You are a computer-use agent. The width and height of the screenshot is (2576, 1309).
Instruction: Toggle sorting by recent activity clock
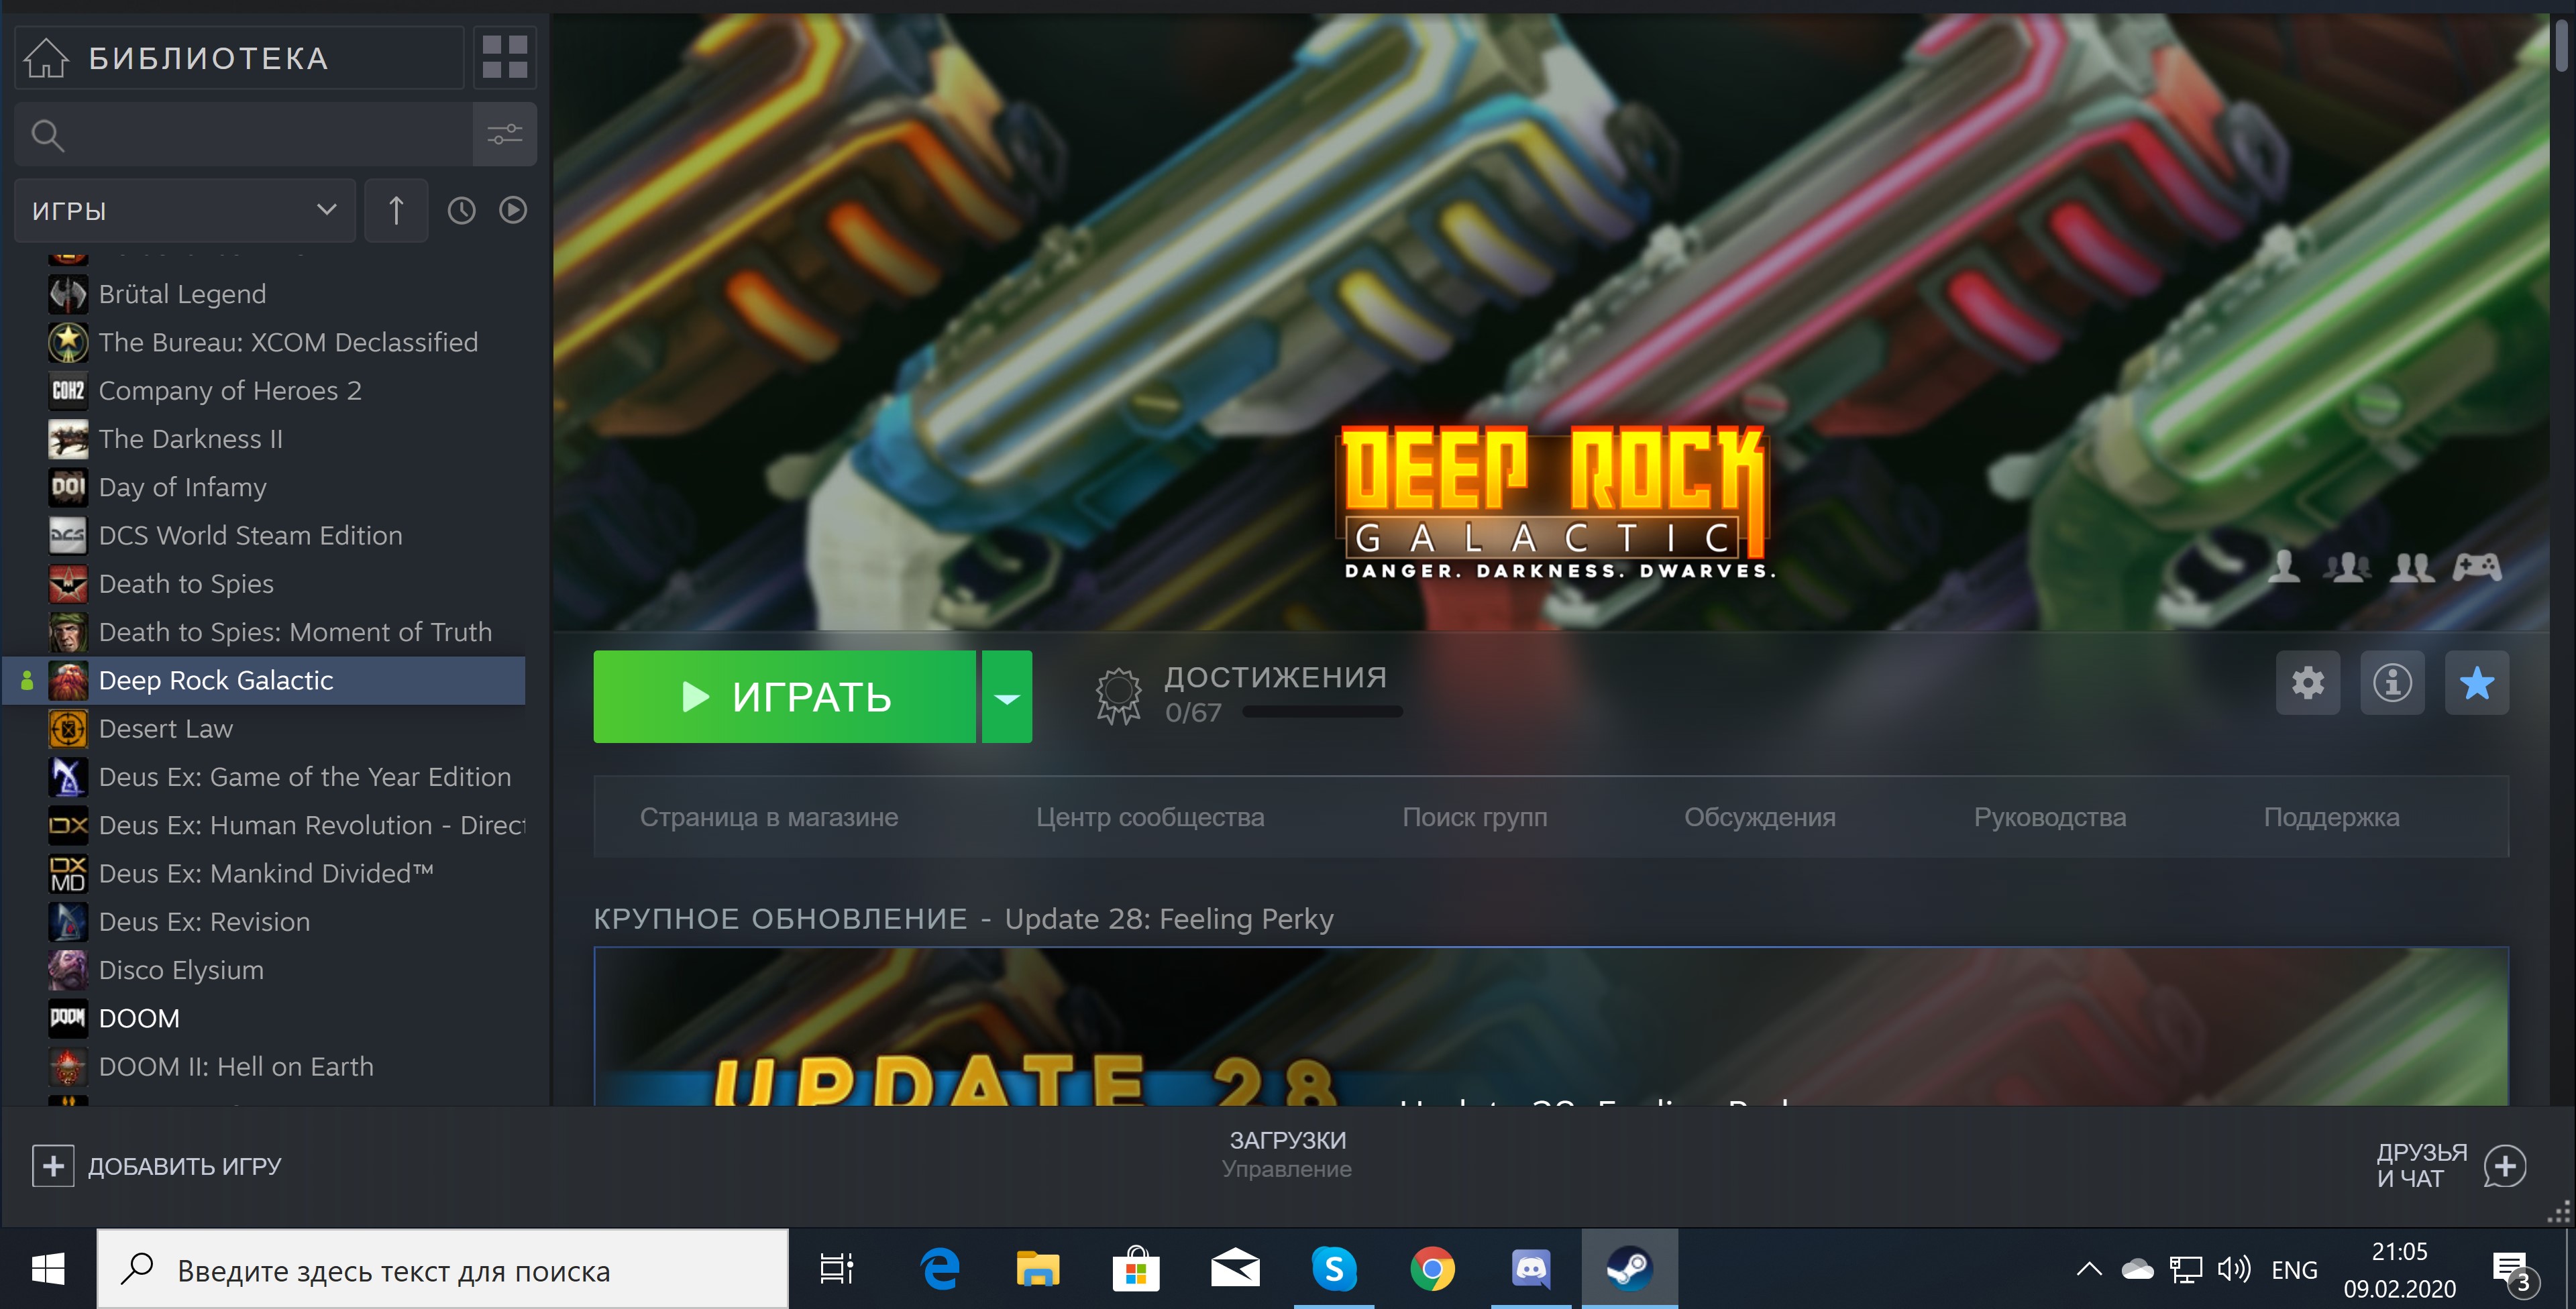tap(461, 211)
